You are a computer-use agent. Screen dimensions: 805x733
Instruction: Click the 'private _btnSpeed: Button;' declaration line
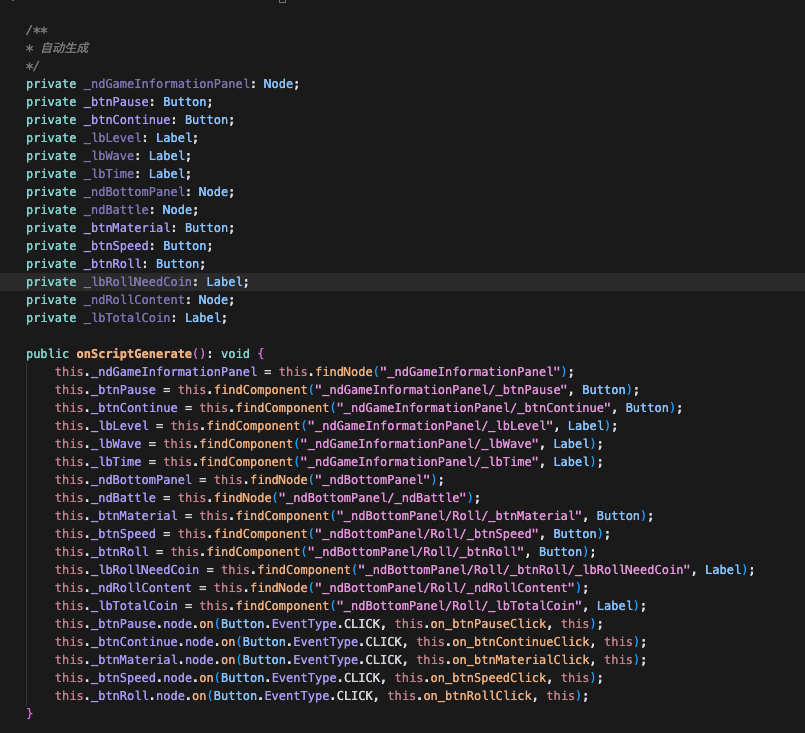(x=119, y=245)
